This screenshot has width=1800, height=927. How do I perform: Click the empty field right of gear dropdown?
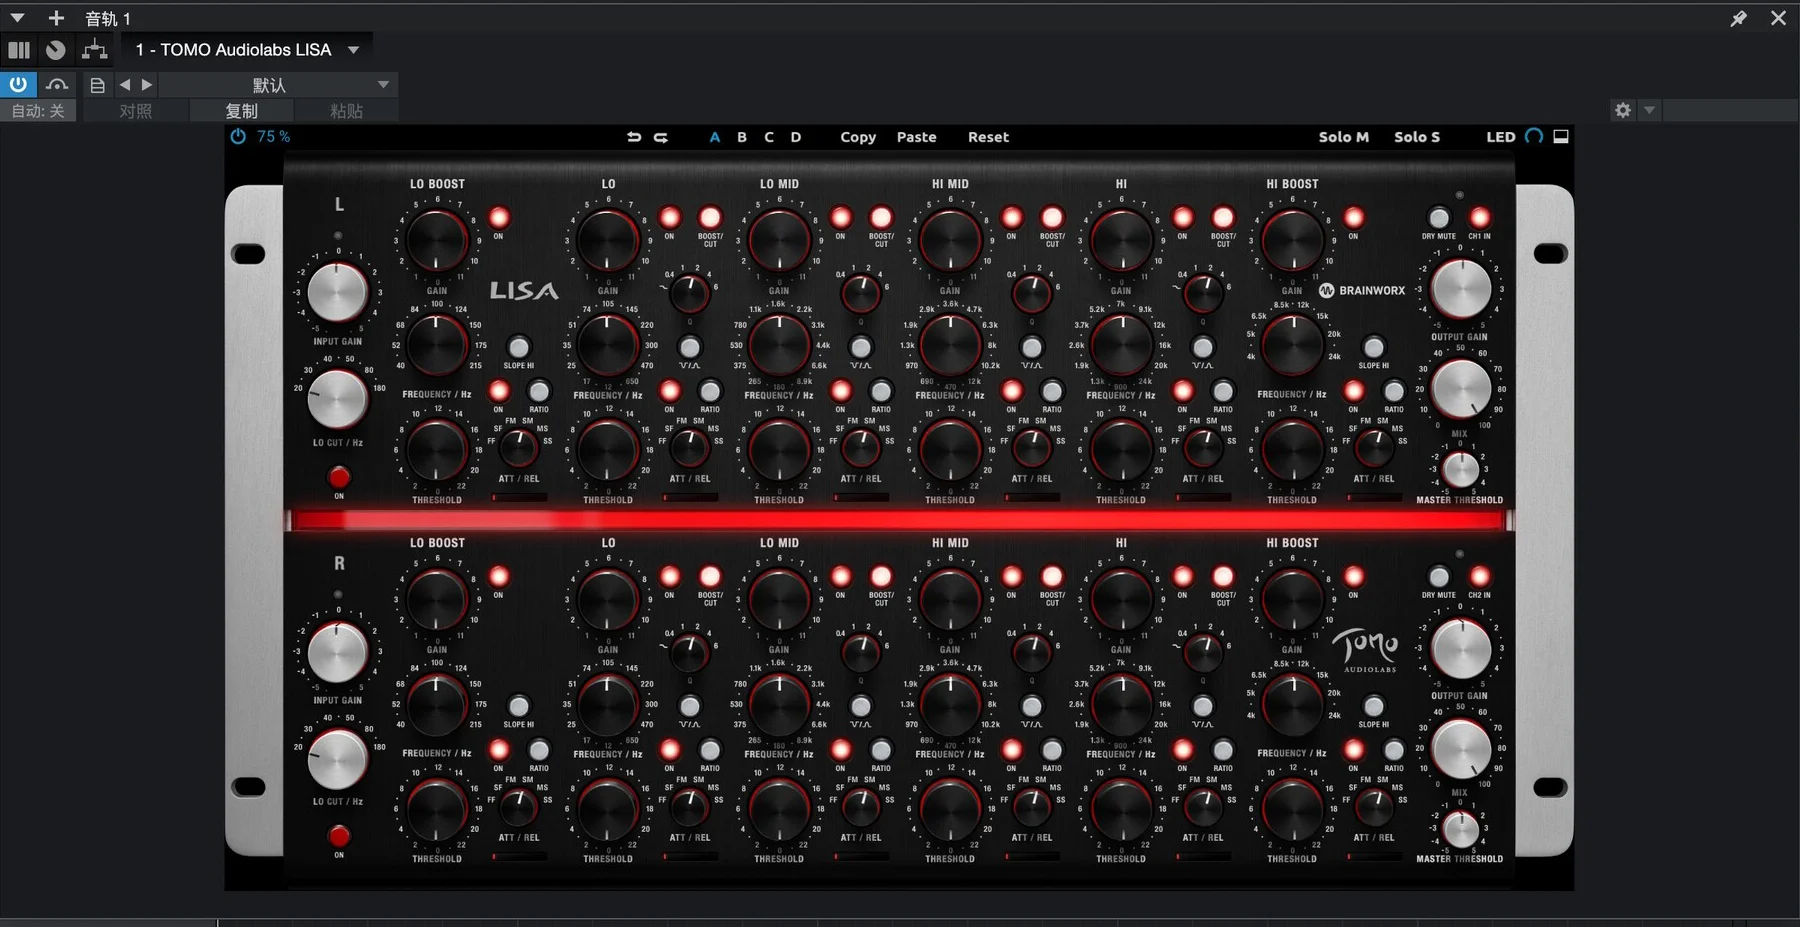coord(1730,110)
